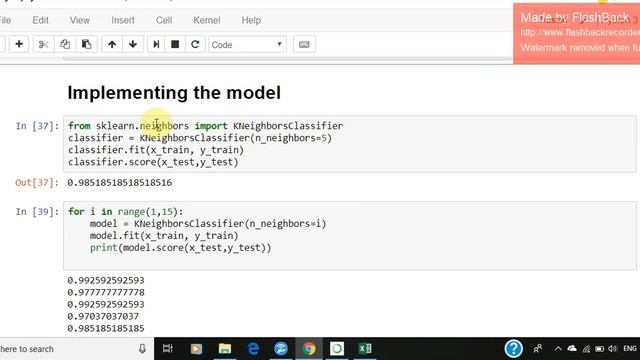Cut the selected cells with the scissors icon

click(x=43, y=44)
